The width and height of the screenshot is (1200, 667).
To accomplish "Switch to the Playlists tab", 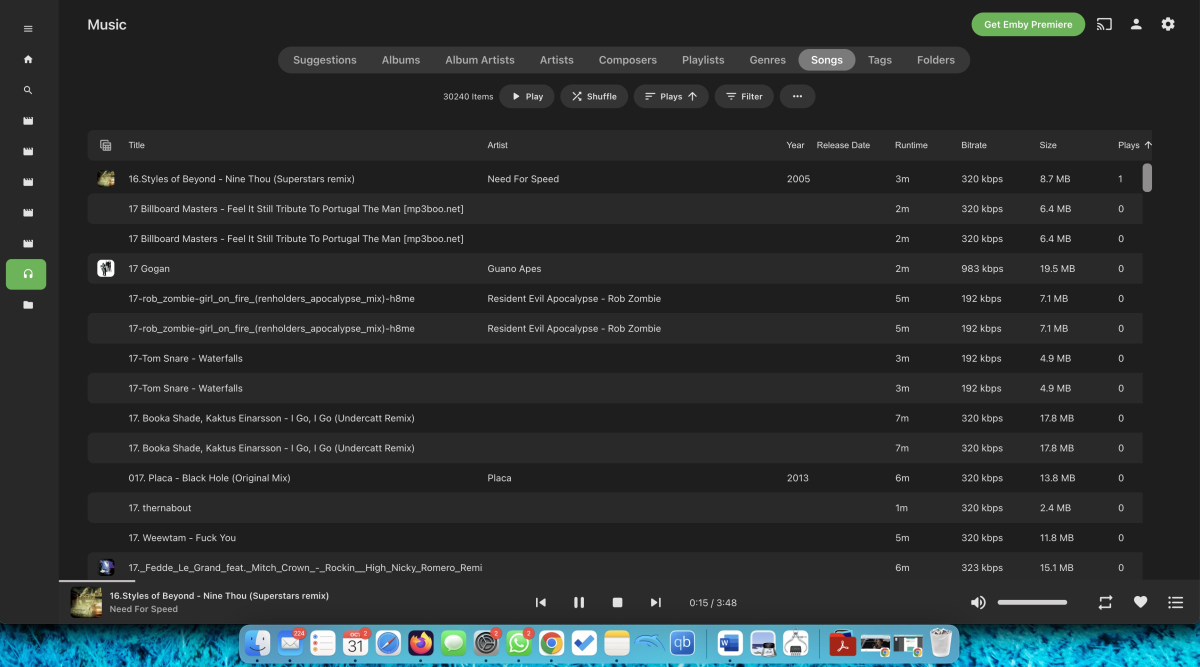I will pyautogui.click(x=703, y=60).
